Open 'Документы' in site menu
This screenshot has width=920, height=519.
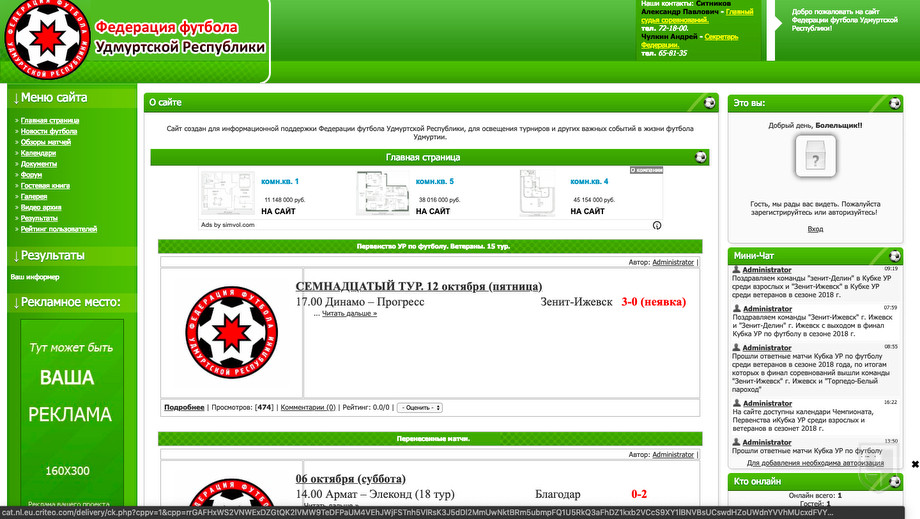39,164
